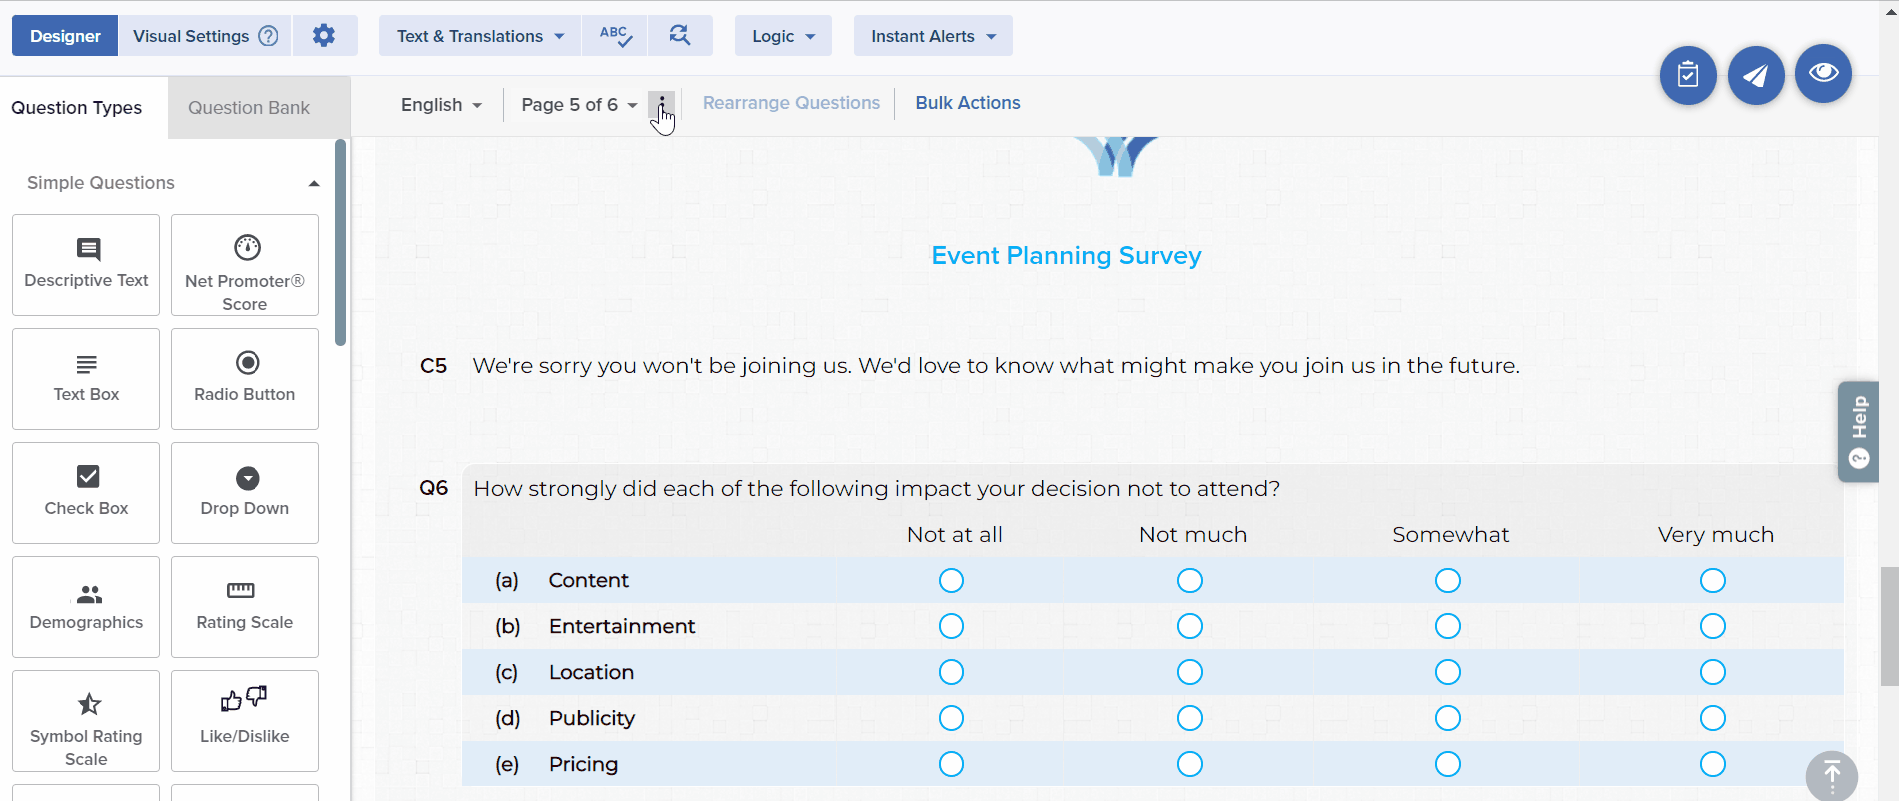Select "Not at all" for Content
The height and width of the screenshot is (801, 1899).
click(951, 581)
